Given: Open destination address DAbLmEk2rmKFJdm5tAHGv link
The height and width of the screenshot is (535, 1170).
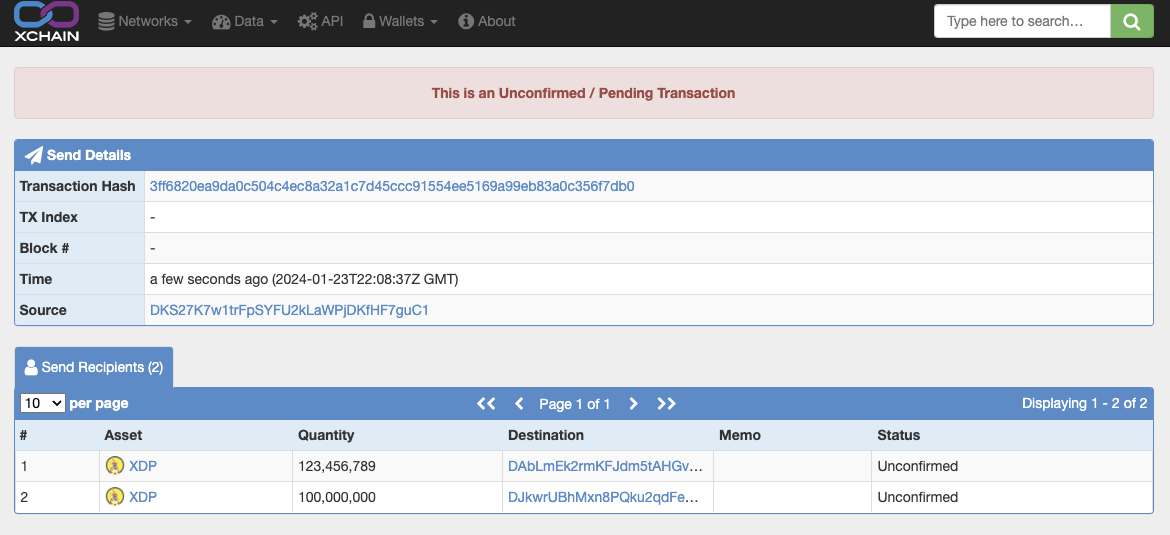Looking at the screenshot, I should [x=605, y=466].
